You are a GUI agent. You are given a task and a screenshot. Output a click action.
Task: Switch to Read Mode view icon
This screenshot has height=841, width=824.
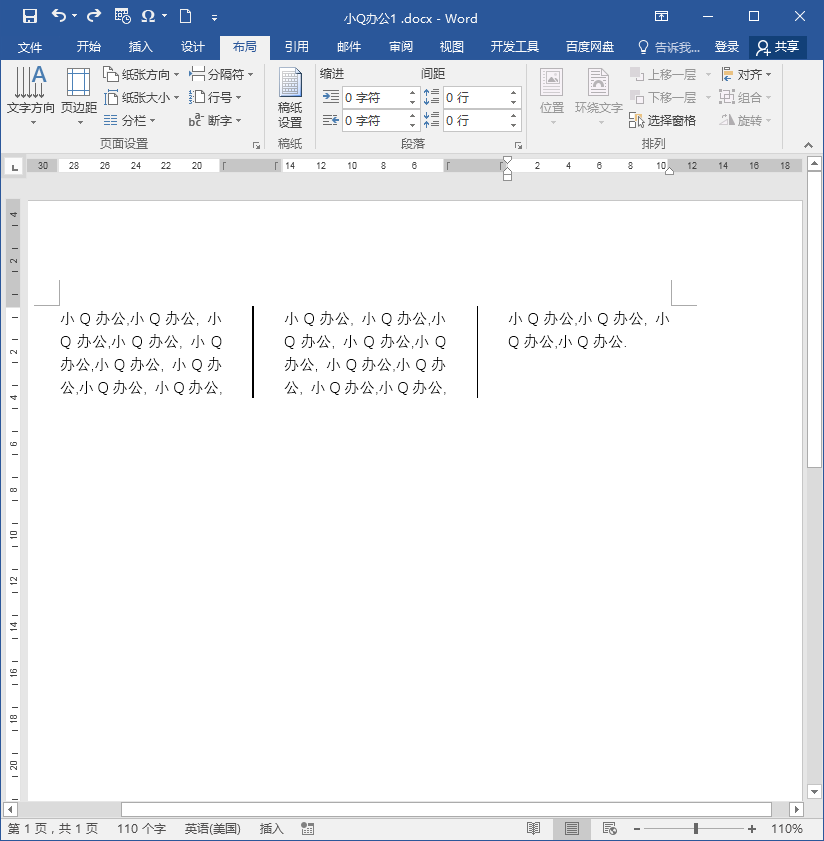pyautogui.click(x=533, y=829)
